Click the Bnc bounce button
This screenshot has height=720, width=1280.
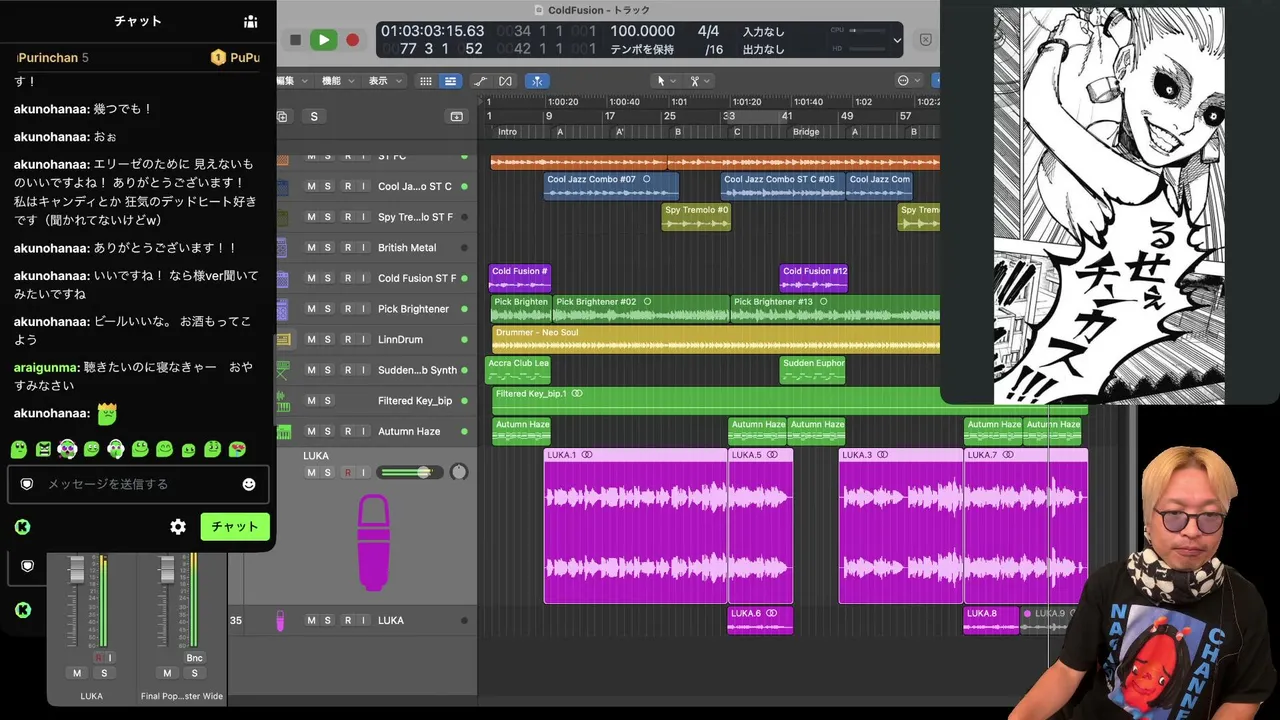(x=194, y=658)
